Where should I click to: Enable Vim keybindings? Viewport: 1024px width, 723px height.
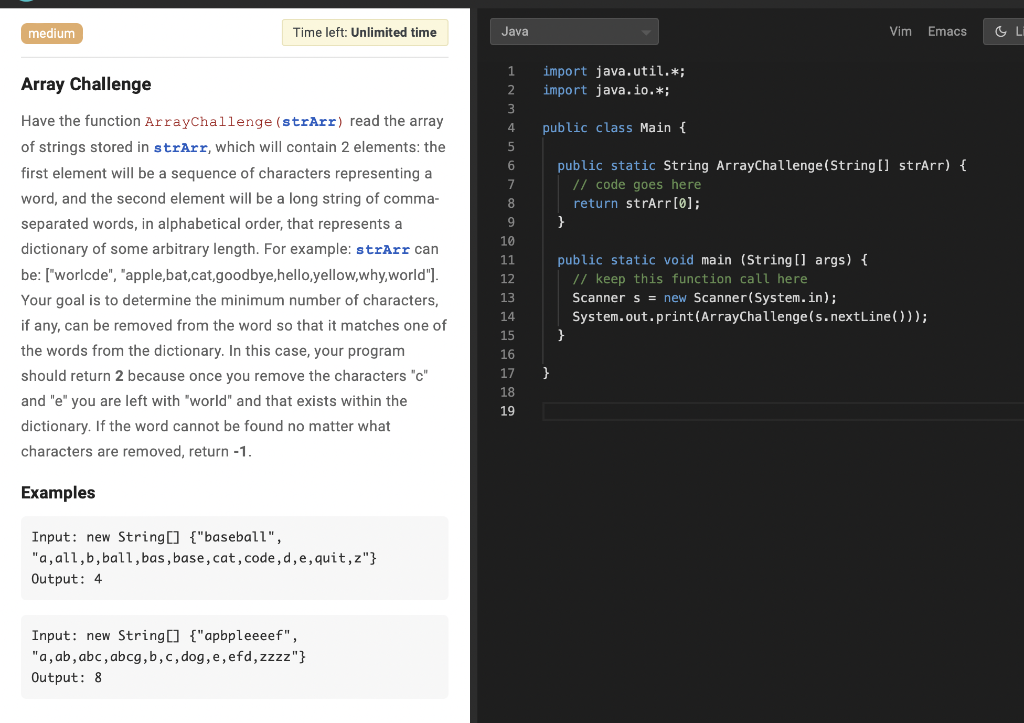[x=900, y=31]
